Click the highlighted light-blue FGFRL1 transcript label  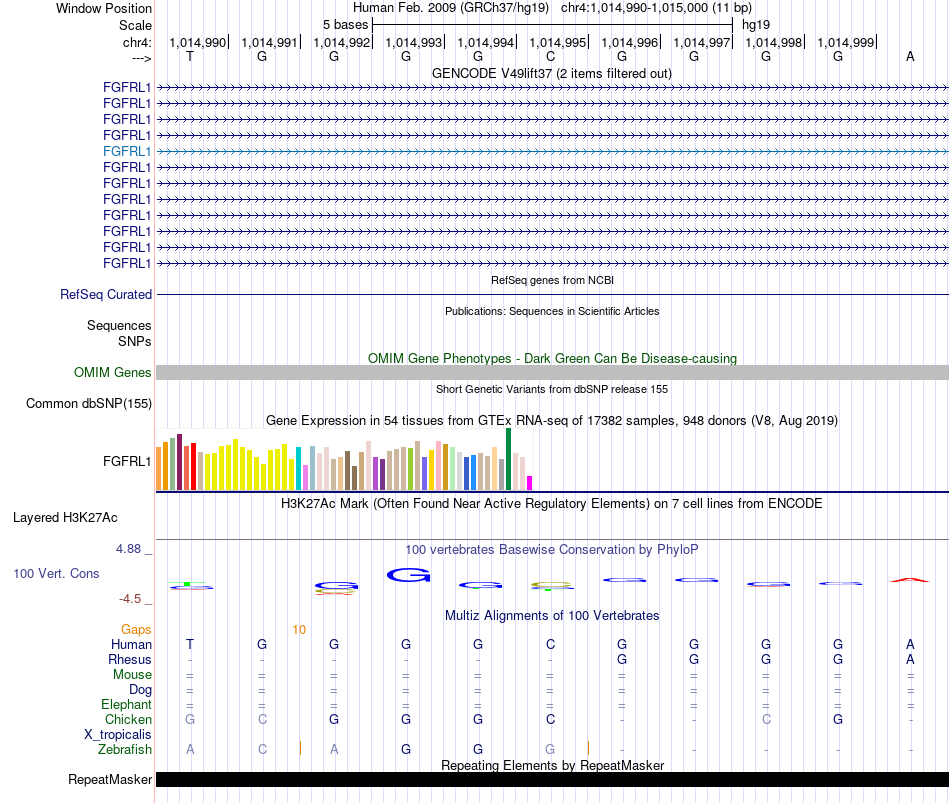click(127, 152)
